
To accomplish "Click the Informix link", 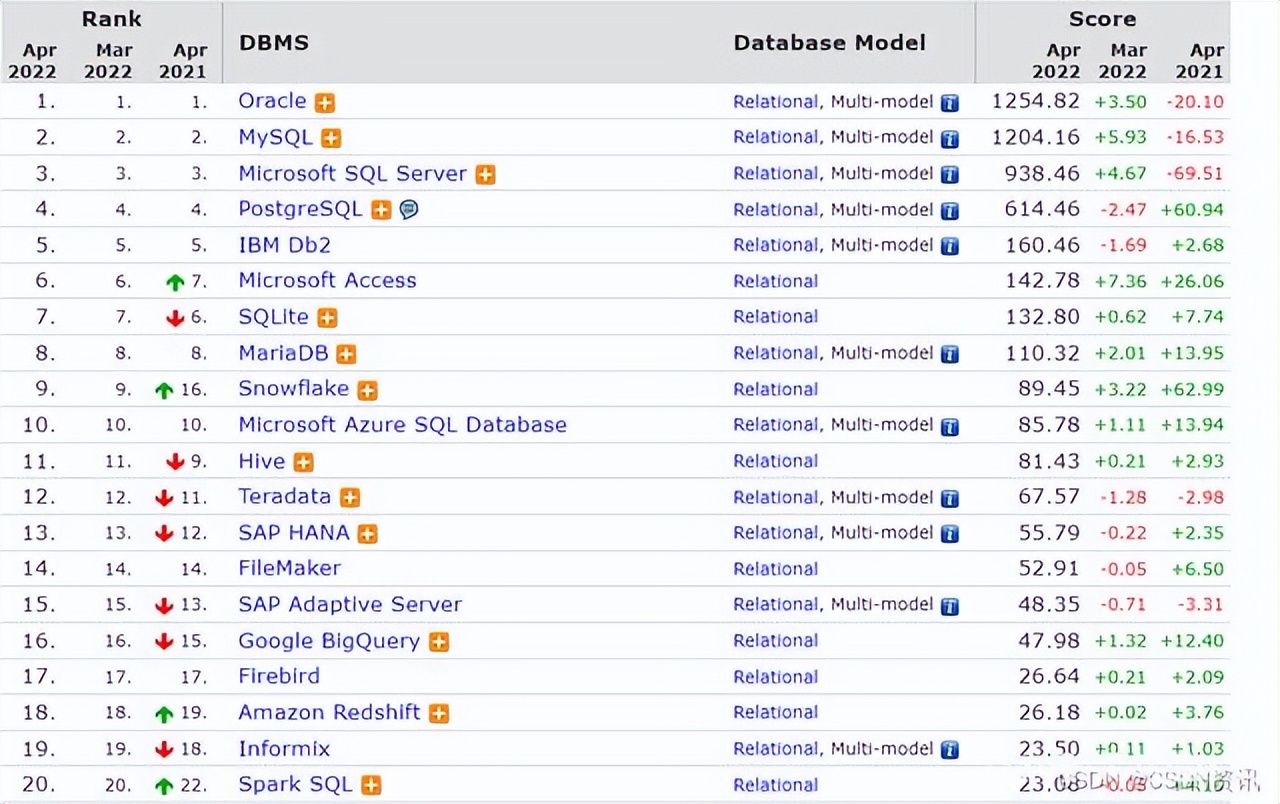I will pos(284,748).
